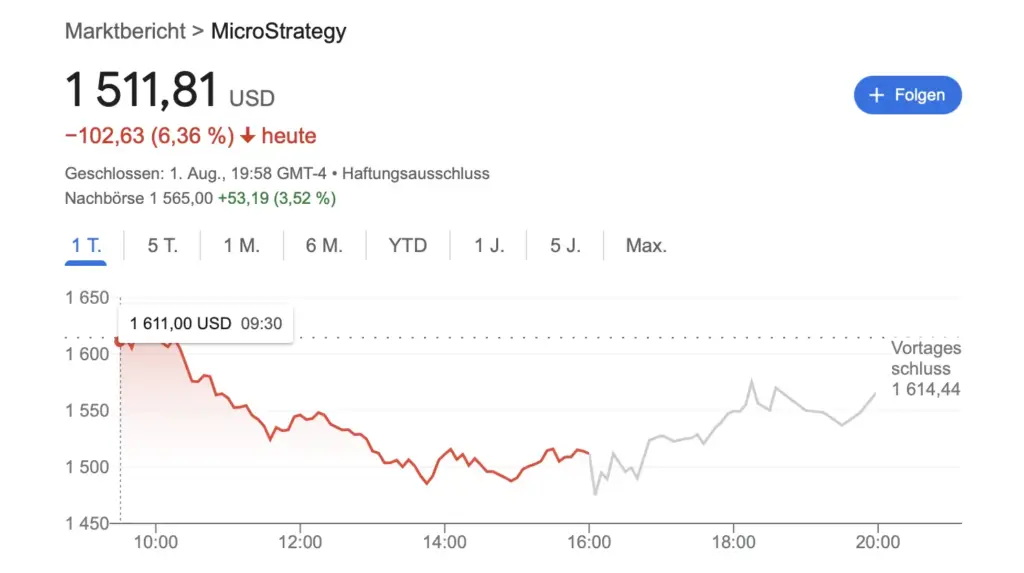Show the 6 M. chart range
This screenshot has height=573, width=1024.
click(324, 245)
